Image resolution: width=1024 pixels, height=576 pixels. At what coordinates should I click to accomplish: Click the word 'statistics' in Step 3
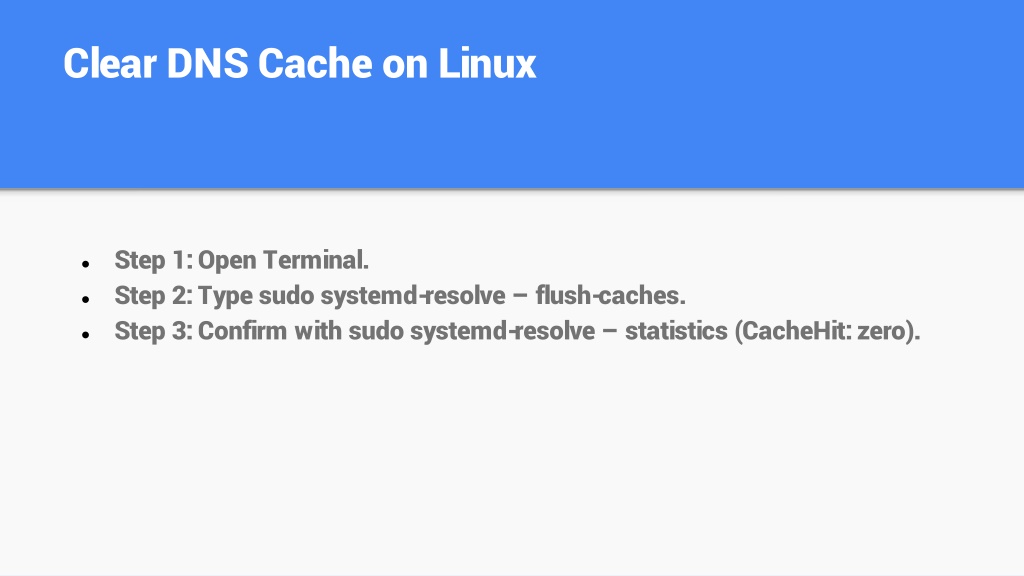click(677, 330)
